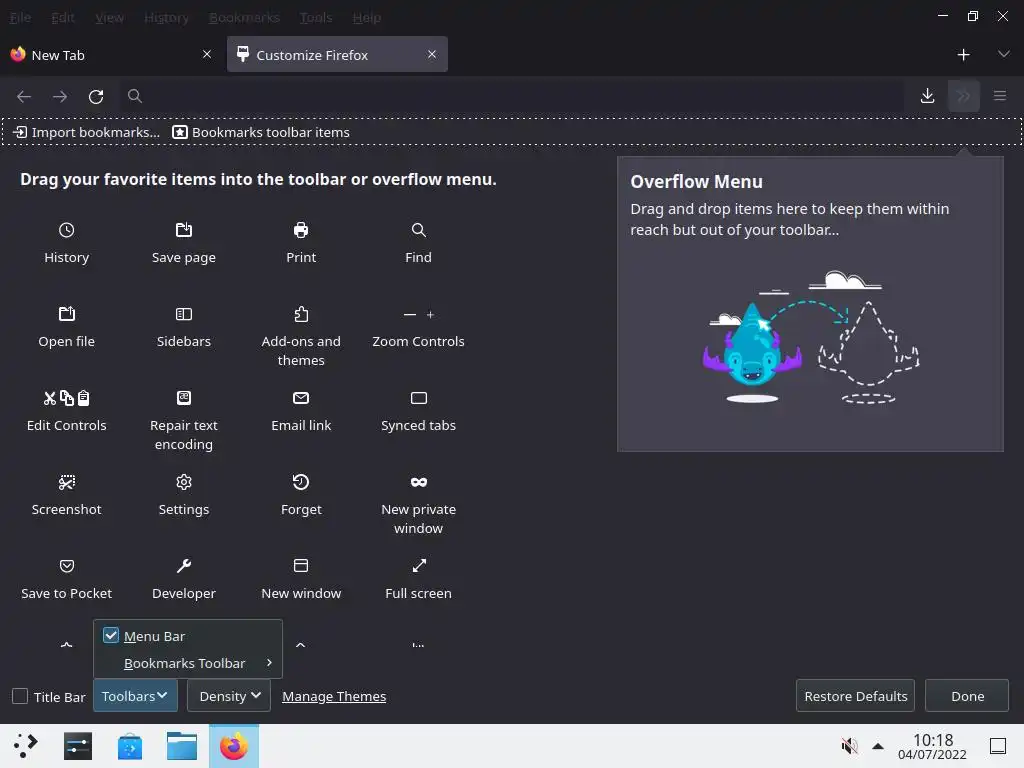Select the Edit Controls item
The width and height of the screenshot is (1024, 768).
[66, 411]
